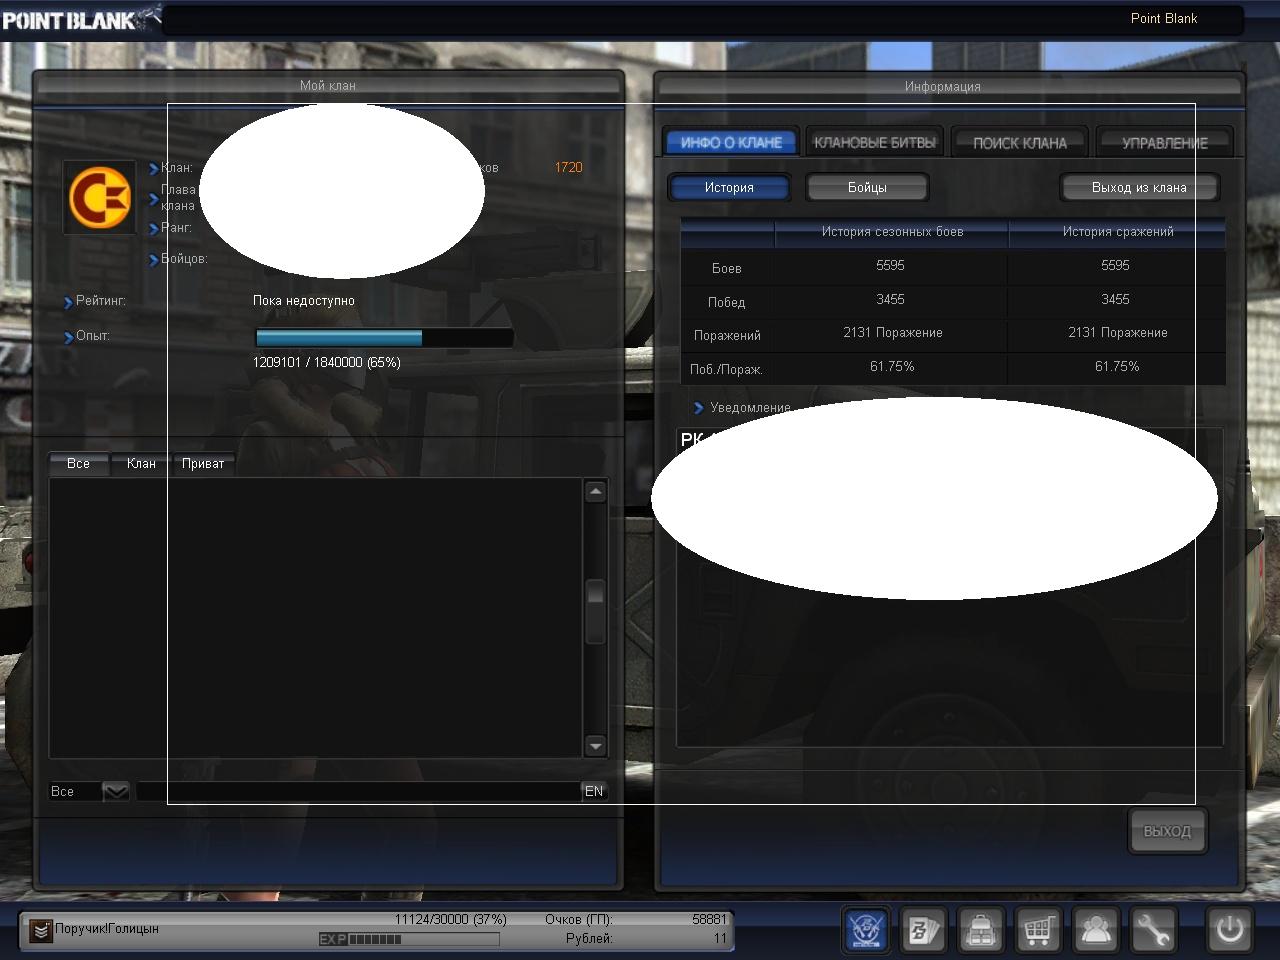The width and height of the screenshot is (1280, 960).
Task: Toggle the EN input language button
Action: click(x=594, y=791)
